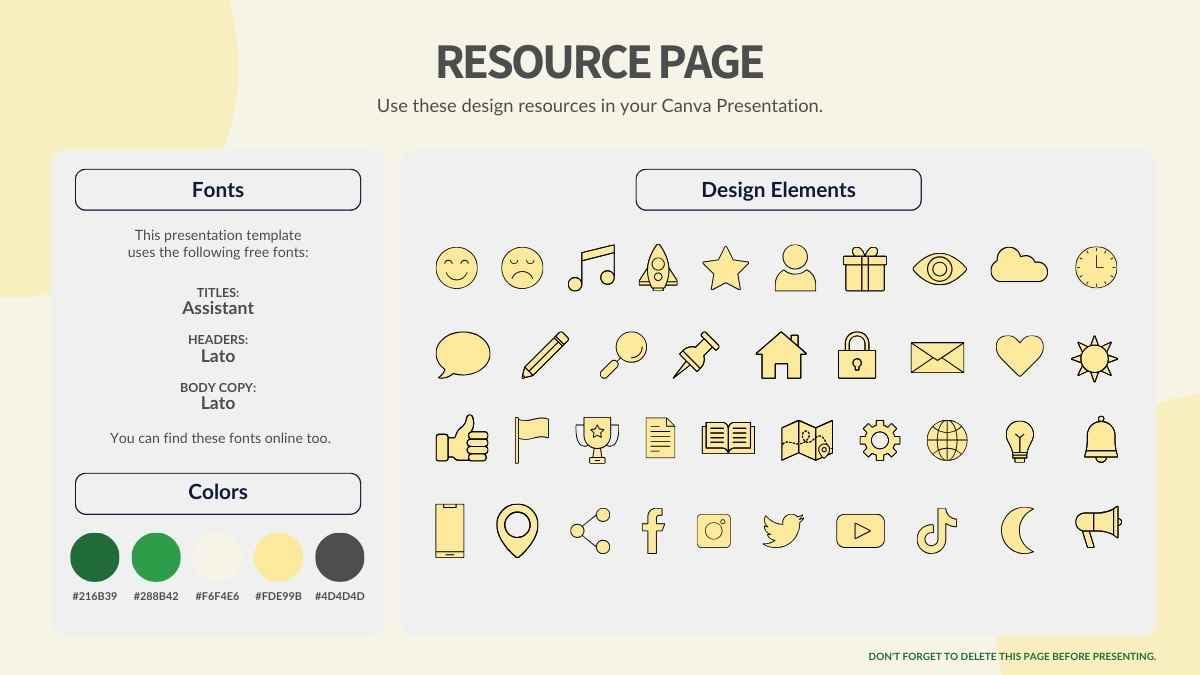Select the heart icon

coord(1019,356)
